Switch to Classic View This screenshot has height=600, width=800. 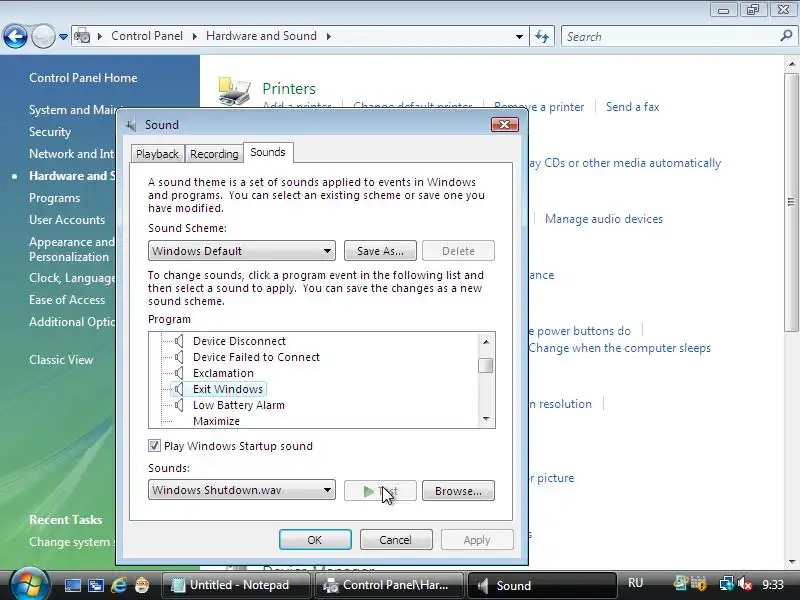(61, 360)
